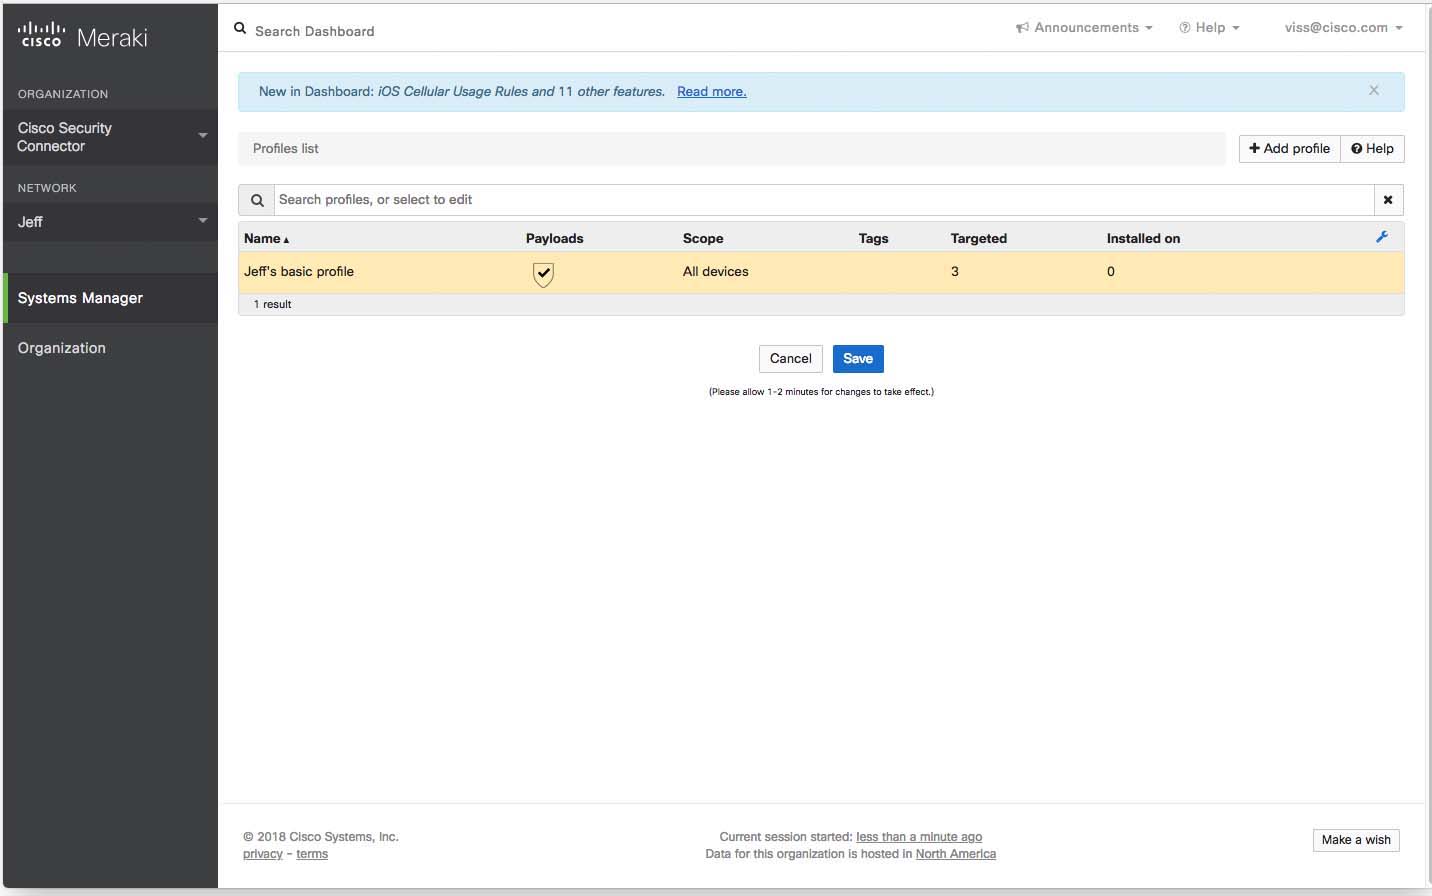Sort by the Tags column header

873,238
